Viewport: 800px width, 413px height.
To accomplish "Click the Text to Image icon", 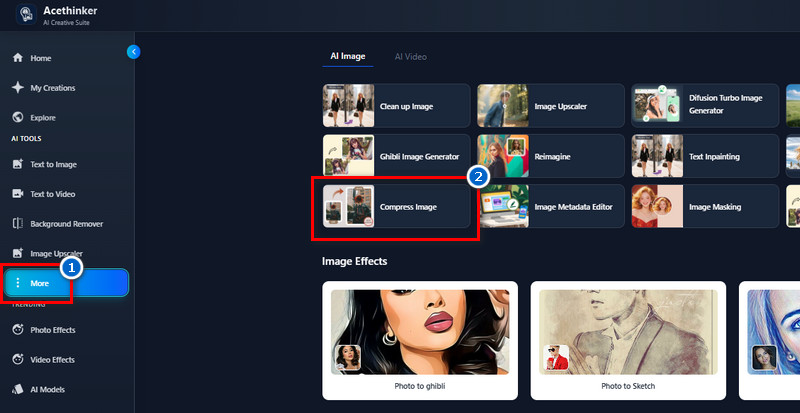I will point(18,164).
